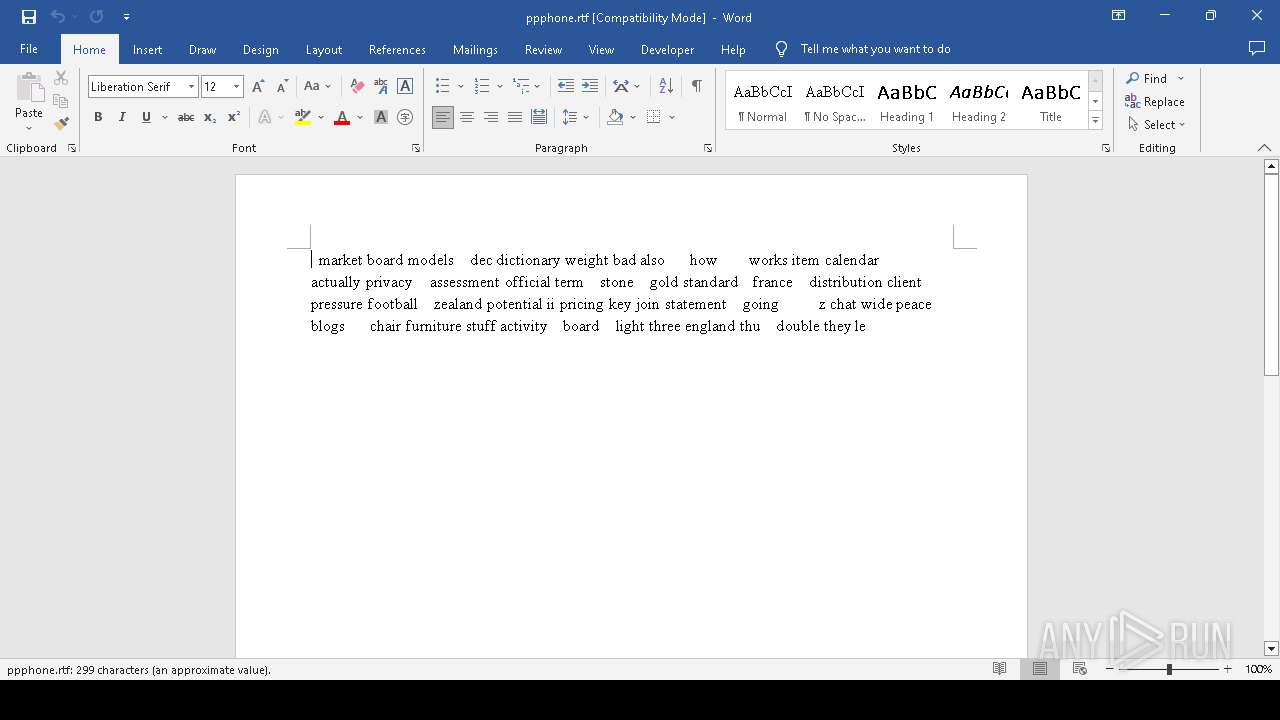Apply No Spacing style
Viewport: 1280px width, 720px height.
[x=835, y=101]
